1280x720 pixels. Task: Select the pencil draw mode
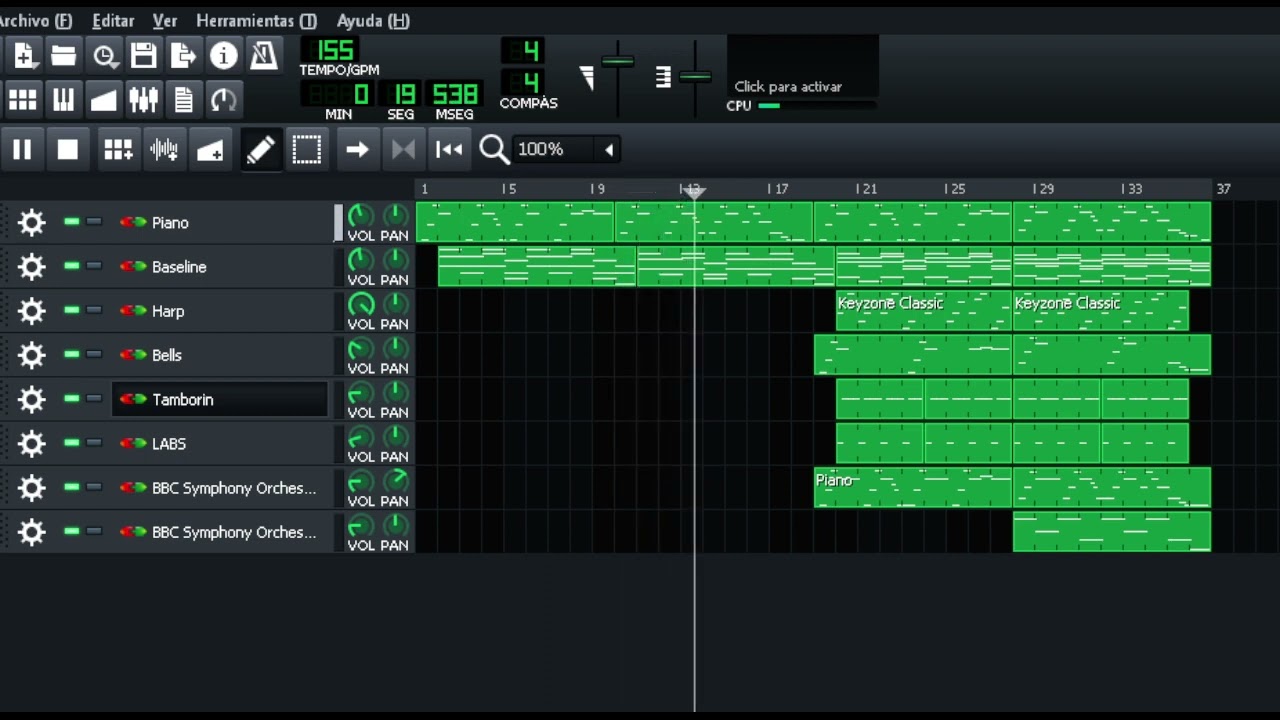click(x=260, y=150)
